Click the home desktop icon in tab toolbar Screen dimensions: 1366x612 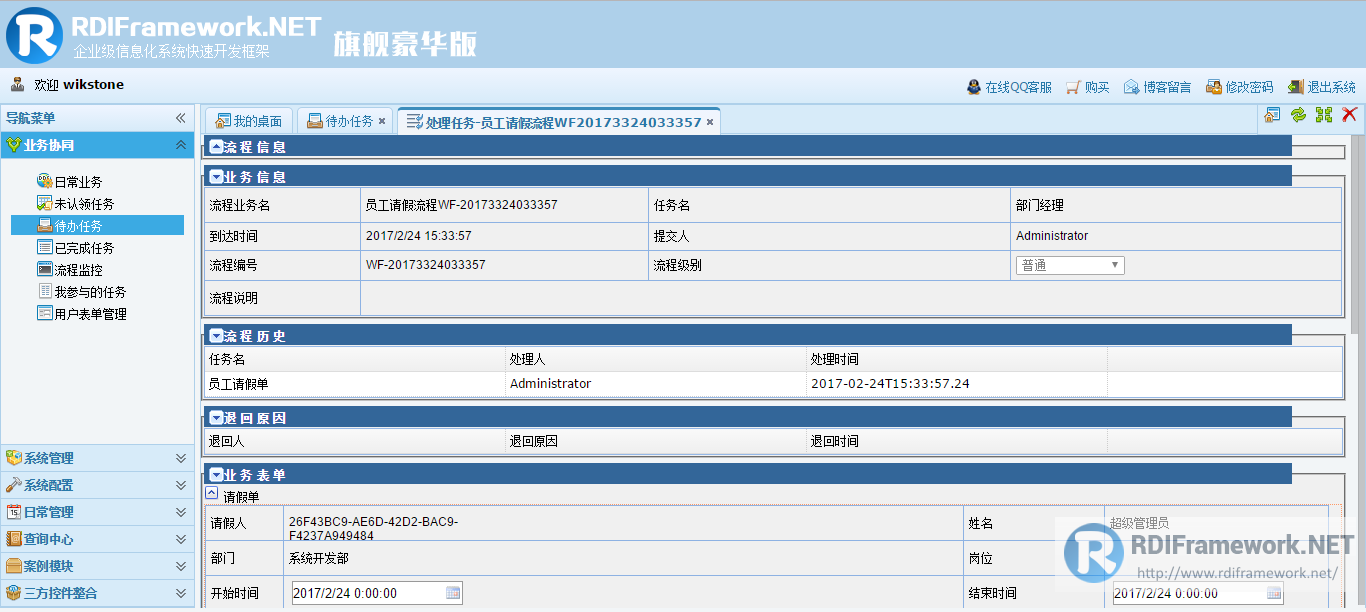click(1272, 115)
